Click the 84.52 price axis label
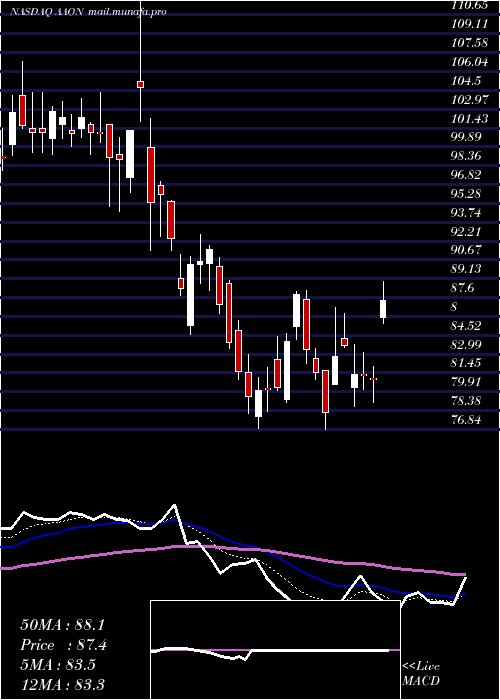The width and height of the screenshot is (500, 700). coord(468,325)
